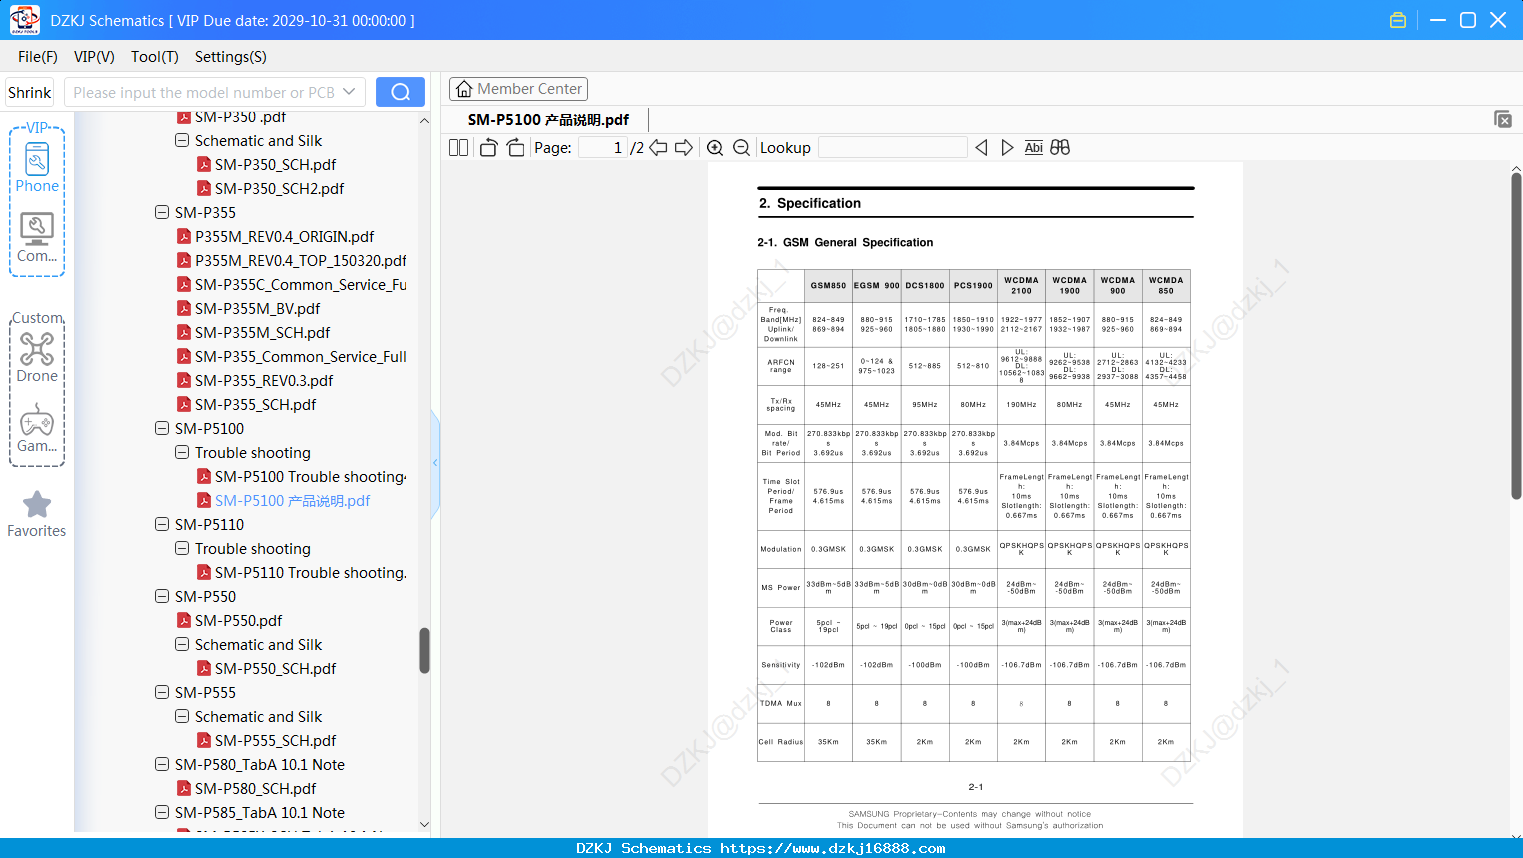Collapse the SM-P550 tree node
The width and height of the screenshot is (1523, 858).
pyautogui.click(x=162, y=596)
